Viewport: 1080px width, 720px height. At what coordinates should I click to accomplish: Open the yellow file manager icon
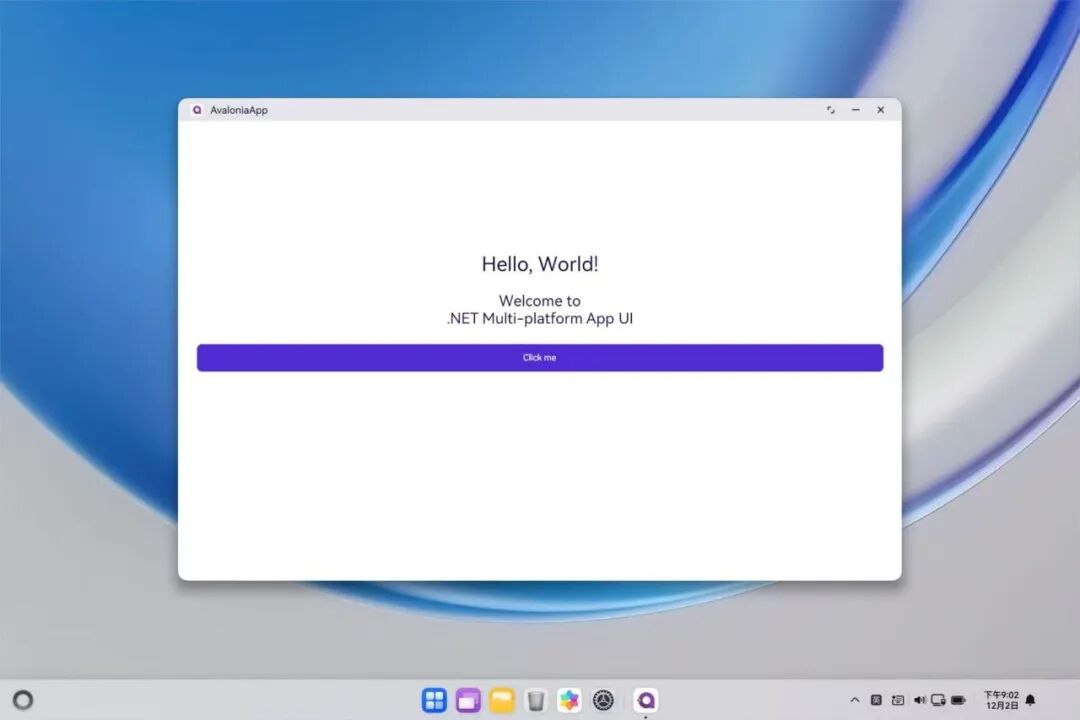pyautogui.click(x=501, y=700)
